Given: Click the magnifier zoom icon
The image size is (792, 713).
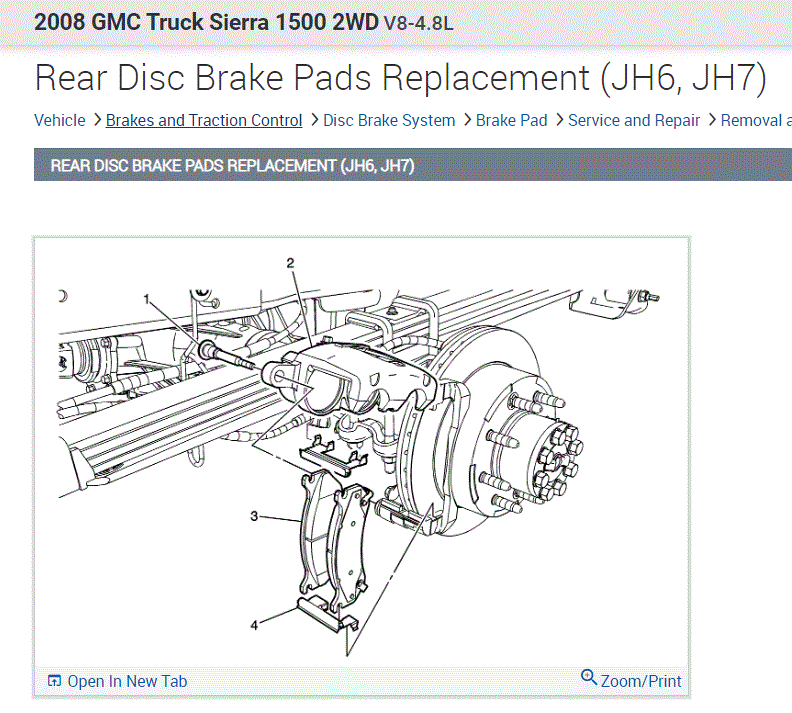Looking at the screenshot, I should [589, 677].
